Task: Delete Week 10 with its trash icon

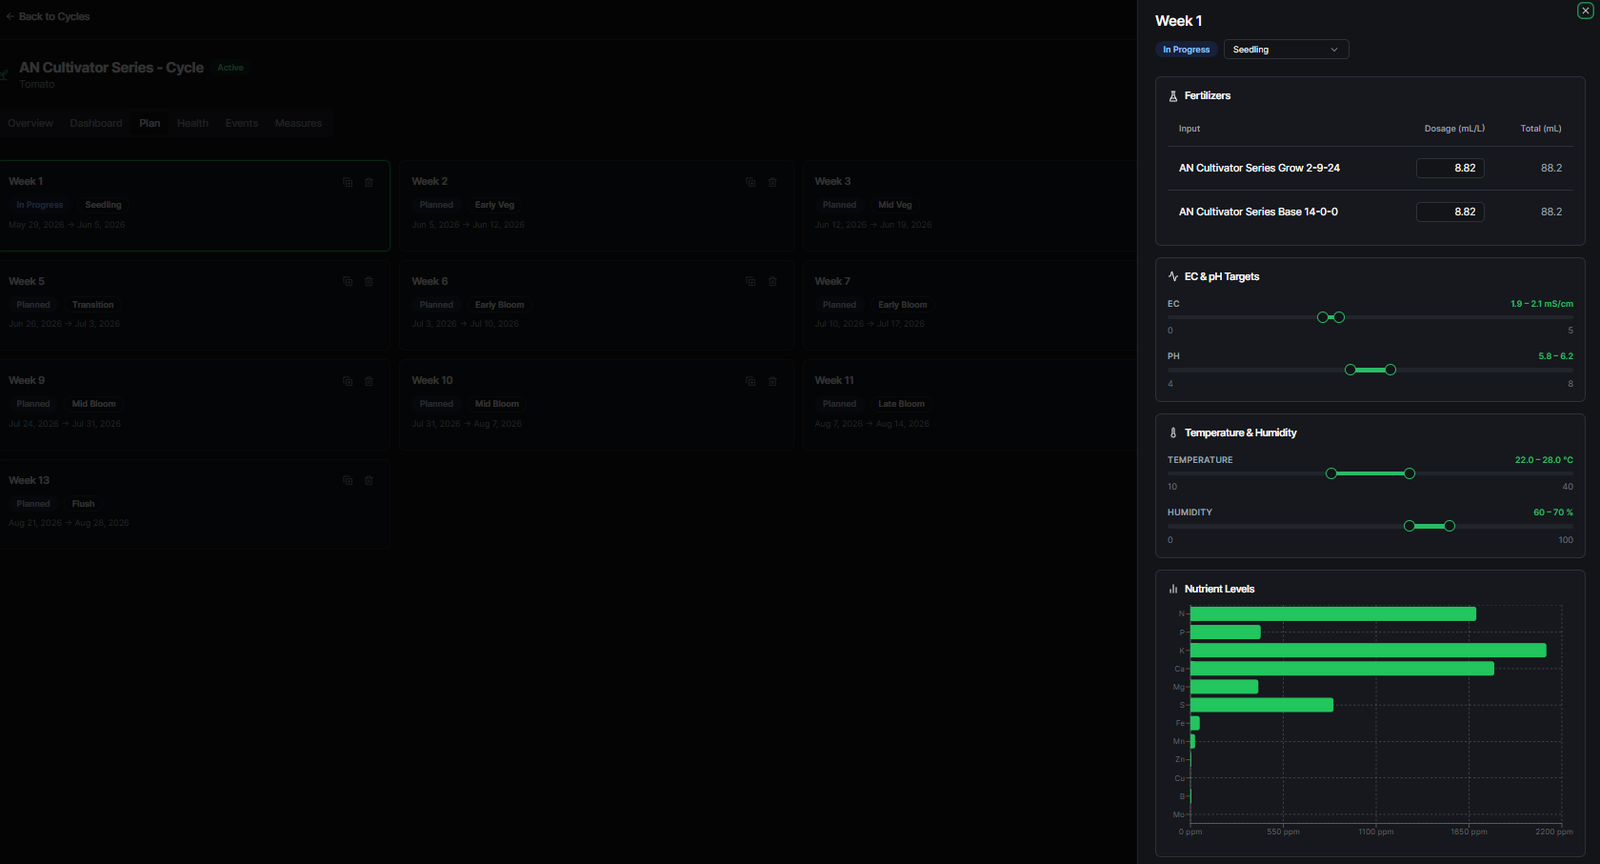Action: pyautogui.click(x=773, y=381)
